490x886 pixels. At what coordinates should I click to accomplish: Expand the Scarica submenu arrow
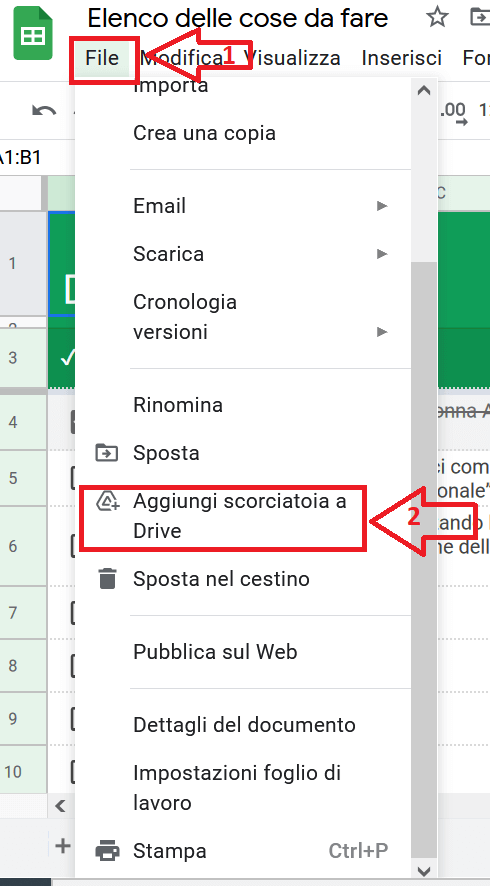[383, 254]
